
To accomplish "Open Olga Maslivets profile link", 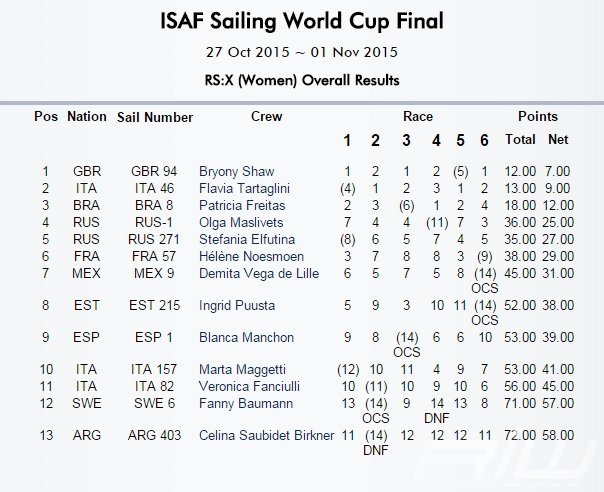I will point(241,222).
